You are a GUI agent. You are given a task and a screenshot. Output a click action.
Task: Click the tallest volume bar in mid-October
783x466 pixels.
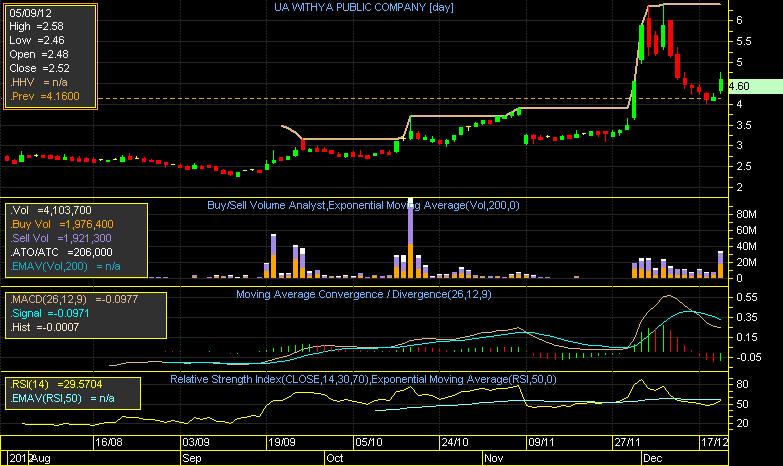(x=410, y=238)
